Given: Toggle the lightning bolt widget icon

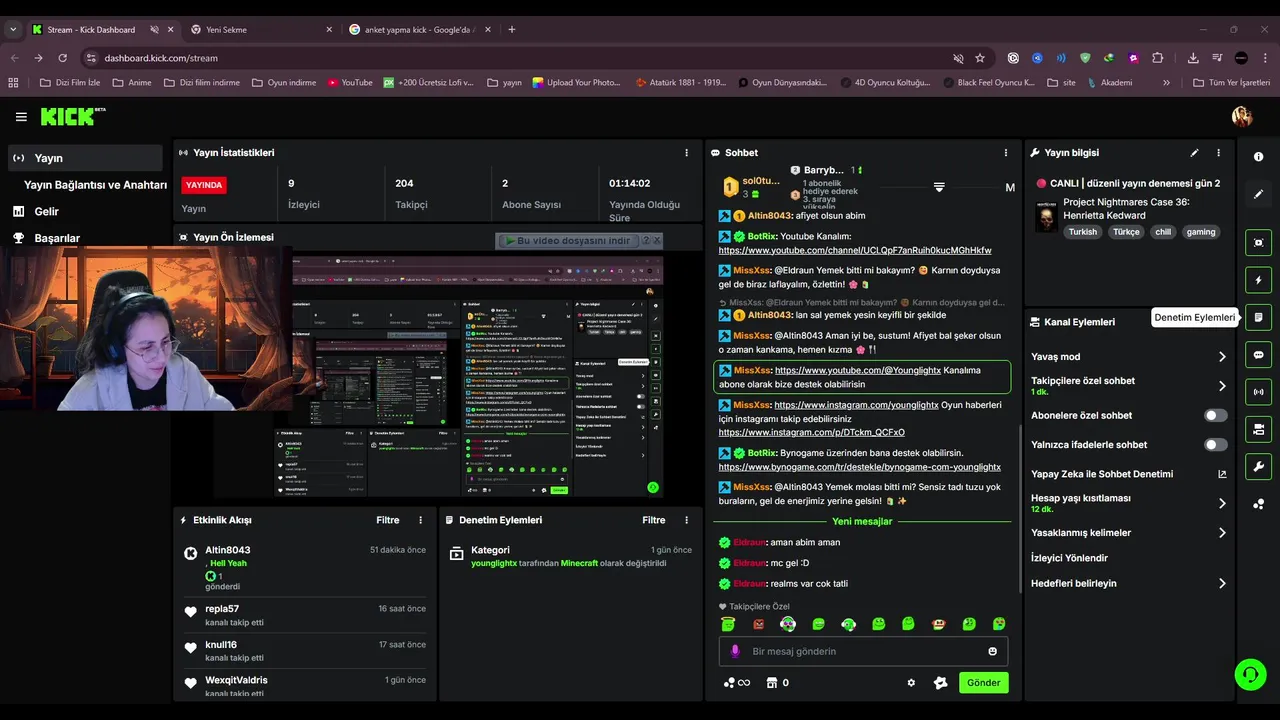Looking at the screenshot, I should [1258, 280].
